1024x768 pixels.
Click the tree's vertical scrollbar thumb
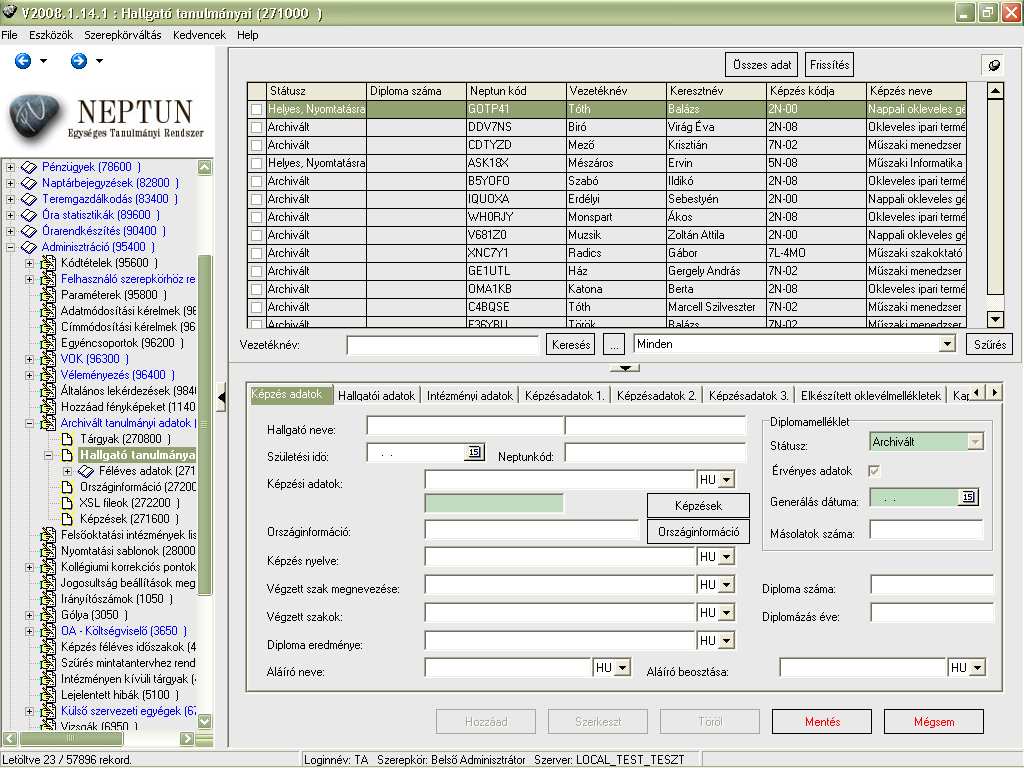click(204, 424)
